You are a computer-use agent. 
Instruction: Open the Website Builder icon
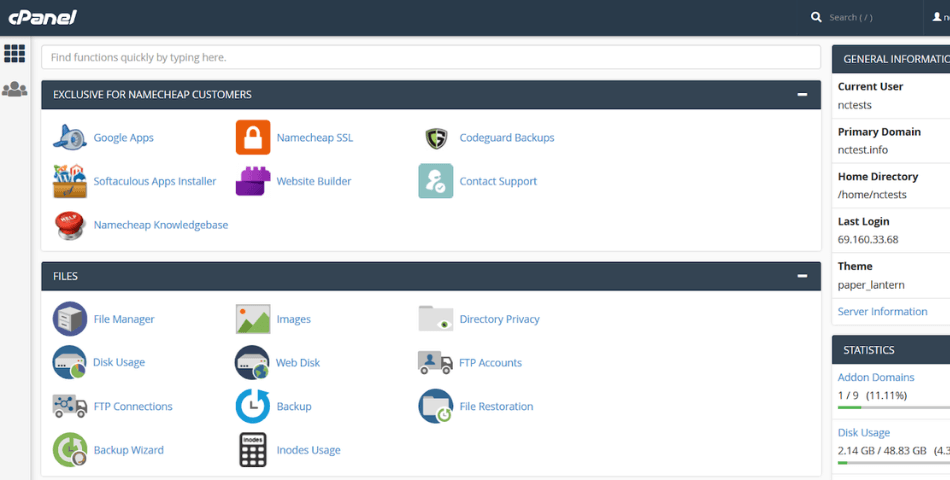click(253, 181)
